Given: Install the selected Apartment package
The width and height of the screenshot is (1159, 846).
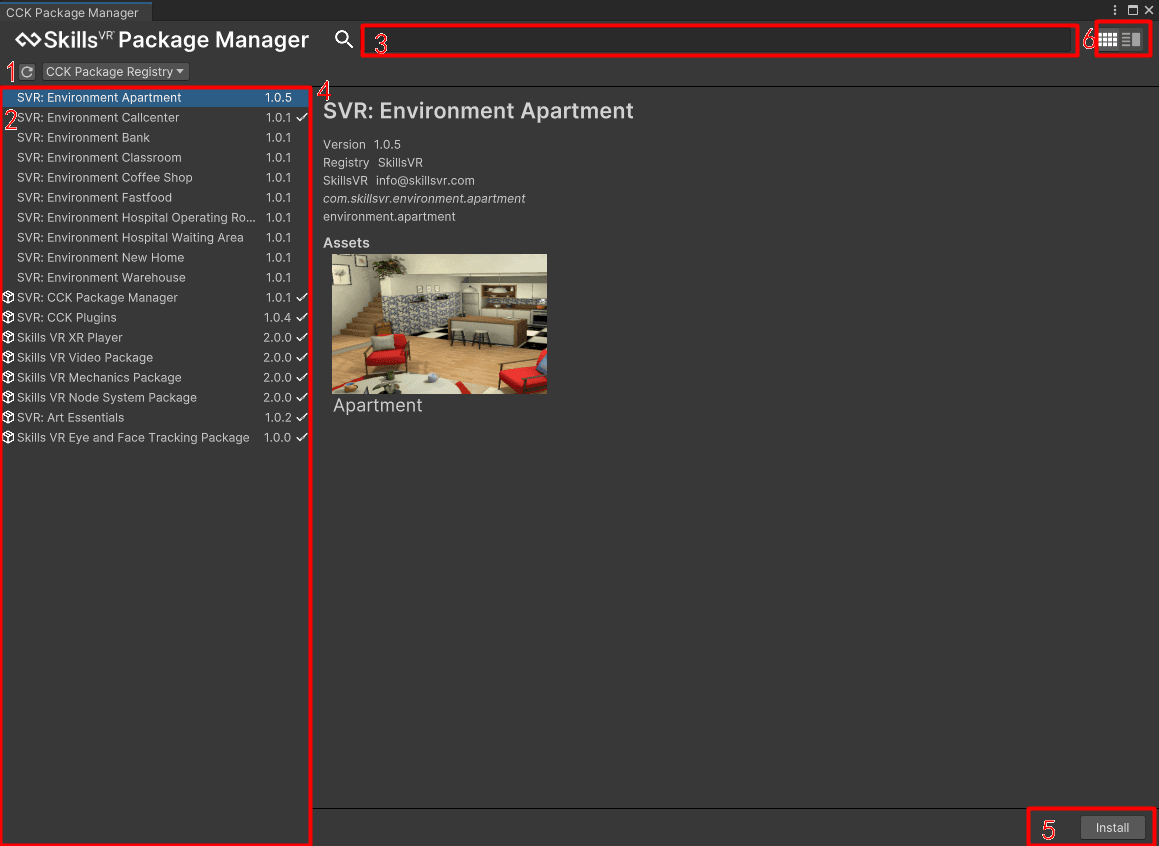Looking at the screenshot, I should [x=1112, y=828].
